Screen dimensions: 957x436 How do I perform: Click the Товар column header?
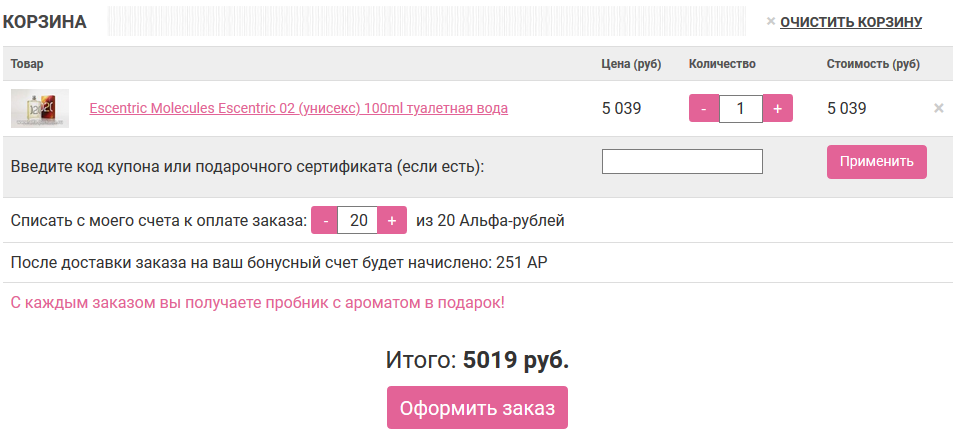pos(27,64)
